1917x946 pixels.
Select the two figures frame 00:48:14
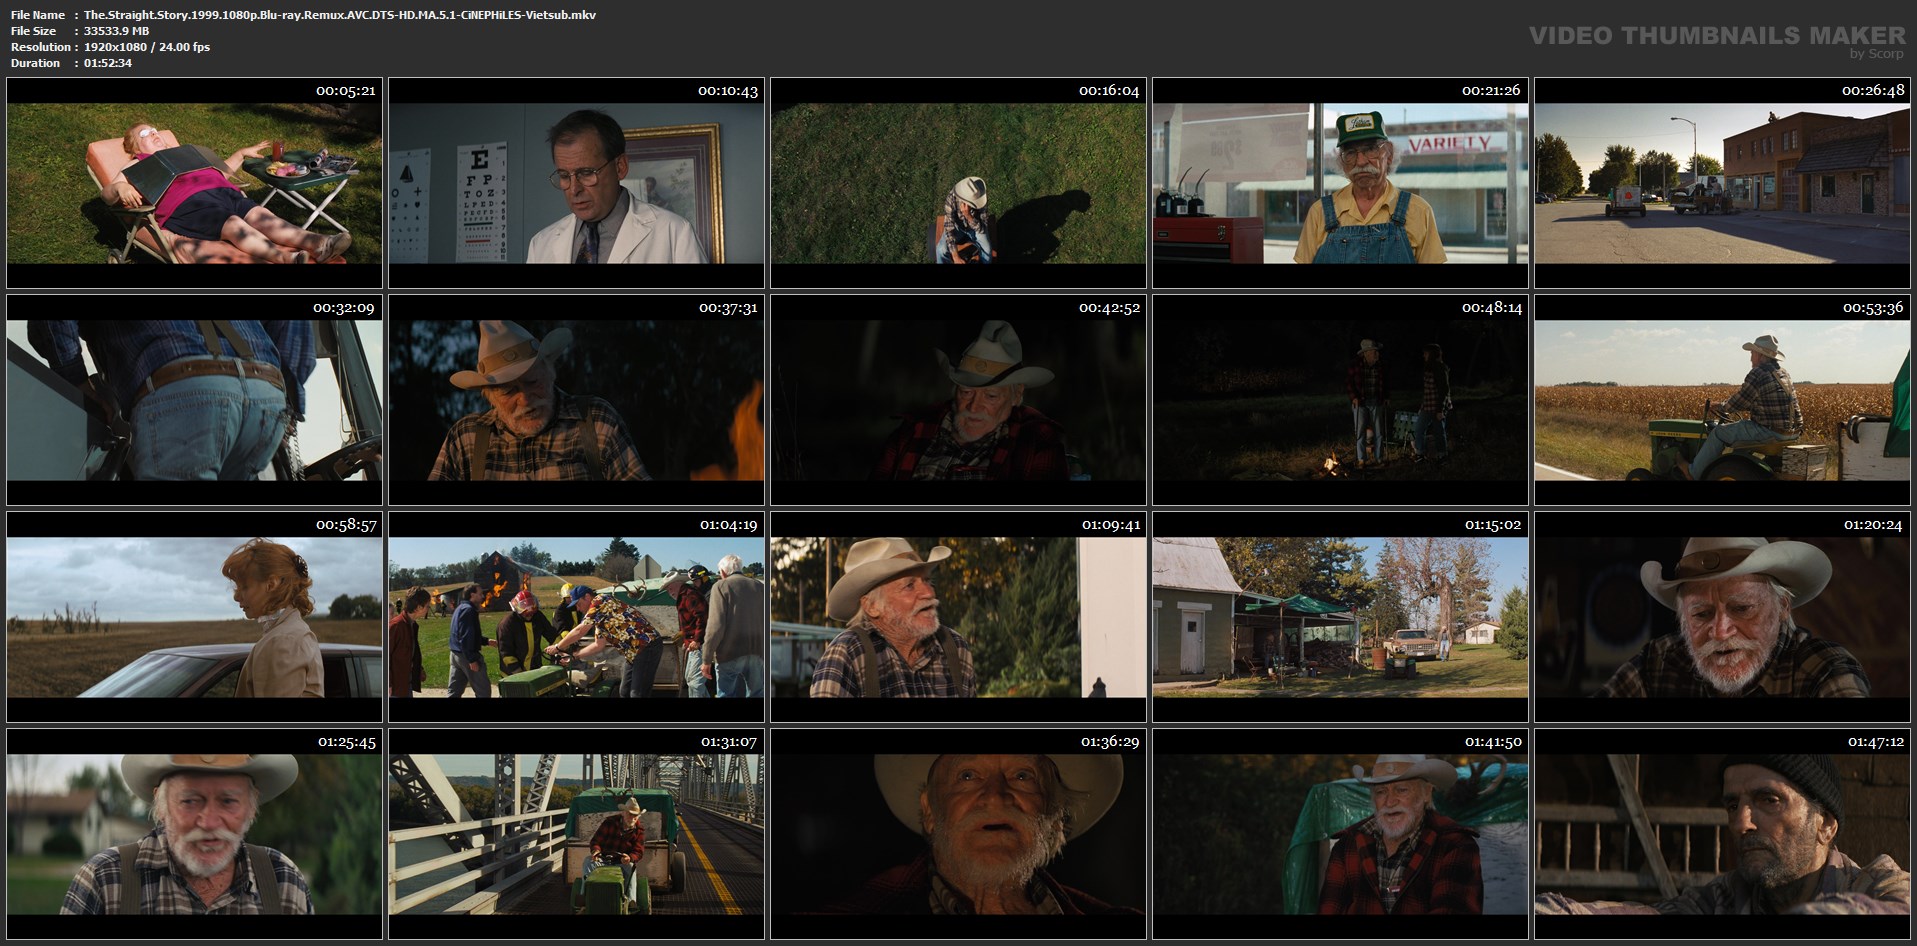pyautogui.click(x=1340, y=400)
